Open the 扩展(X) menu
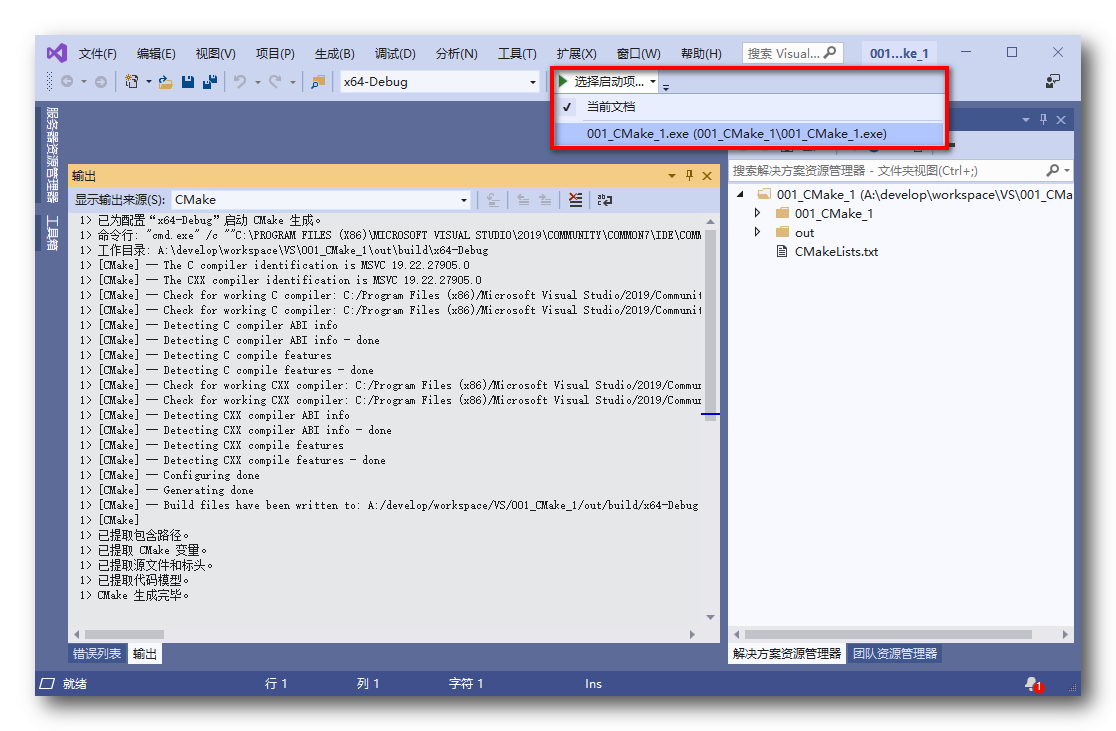 pos(576,53)
